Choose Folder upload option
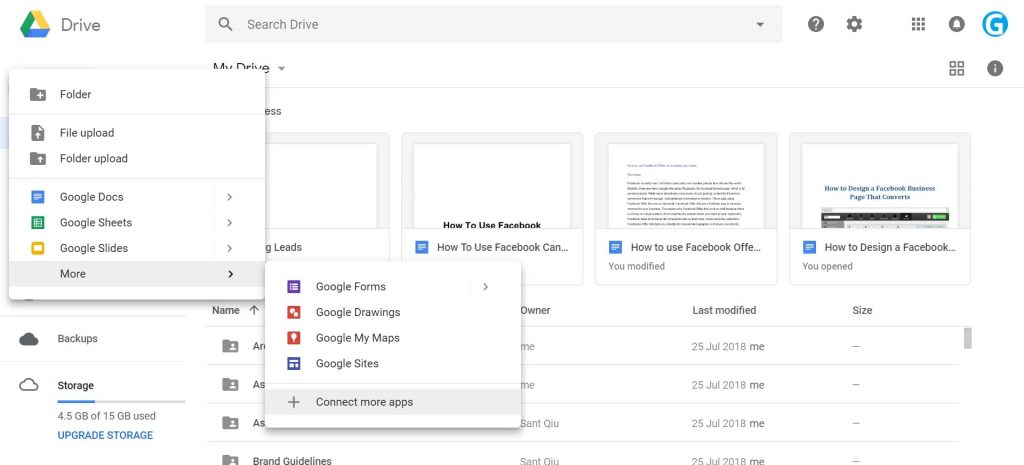 pos(137,158)
